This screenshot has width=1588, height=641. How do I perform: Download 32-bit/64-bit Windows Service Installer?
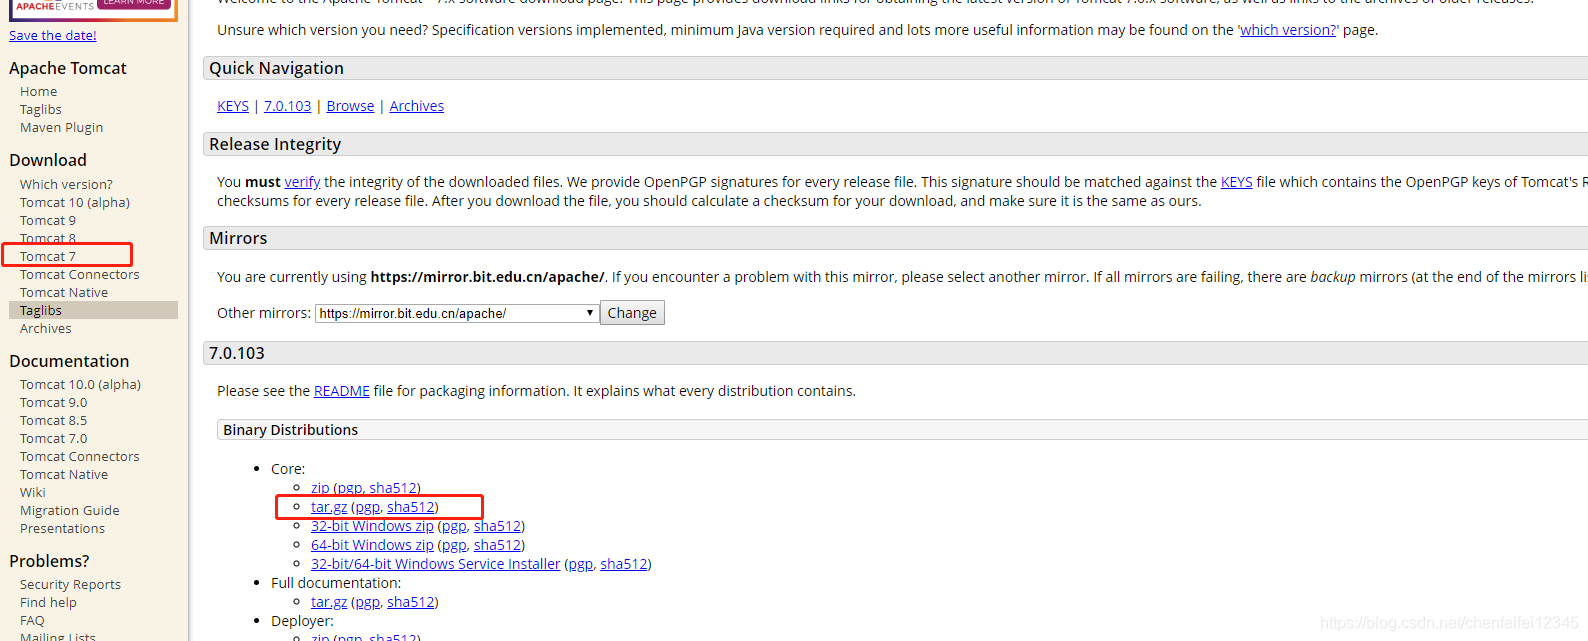[x=436, y=564]
